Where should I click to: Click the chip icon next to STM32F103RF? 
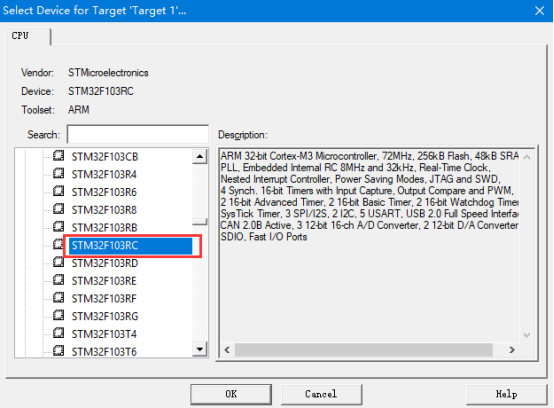pos(59,298)
